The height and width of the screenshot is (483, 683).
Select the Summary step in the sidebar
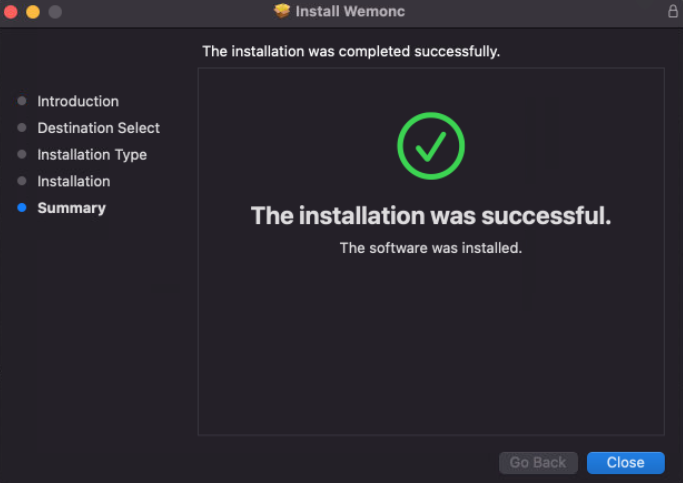tap(71, 208)
